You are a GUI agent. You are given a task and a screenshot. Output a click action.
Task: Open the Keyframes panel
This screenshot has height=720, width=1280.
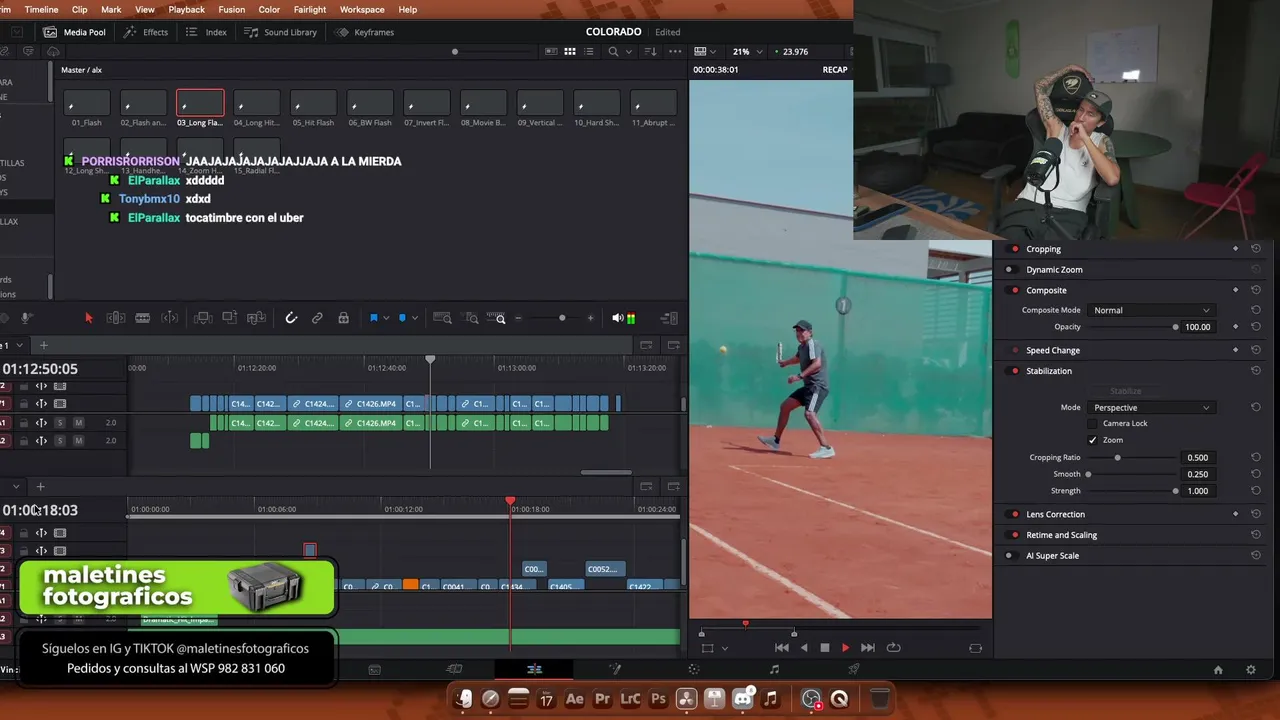click(x=365, y=32)
